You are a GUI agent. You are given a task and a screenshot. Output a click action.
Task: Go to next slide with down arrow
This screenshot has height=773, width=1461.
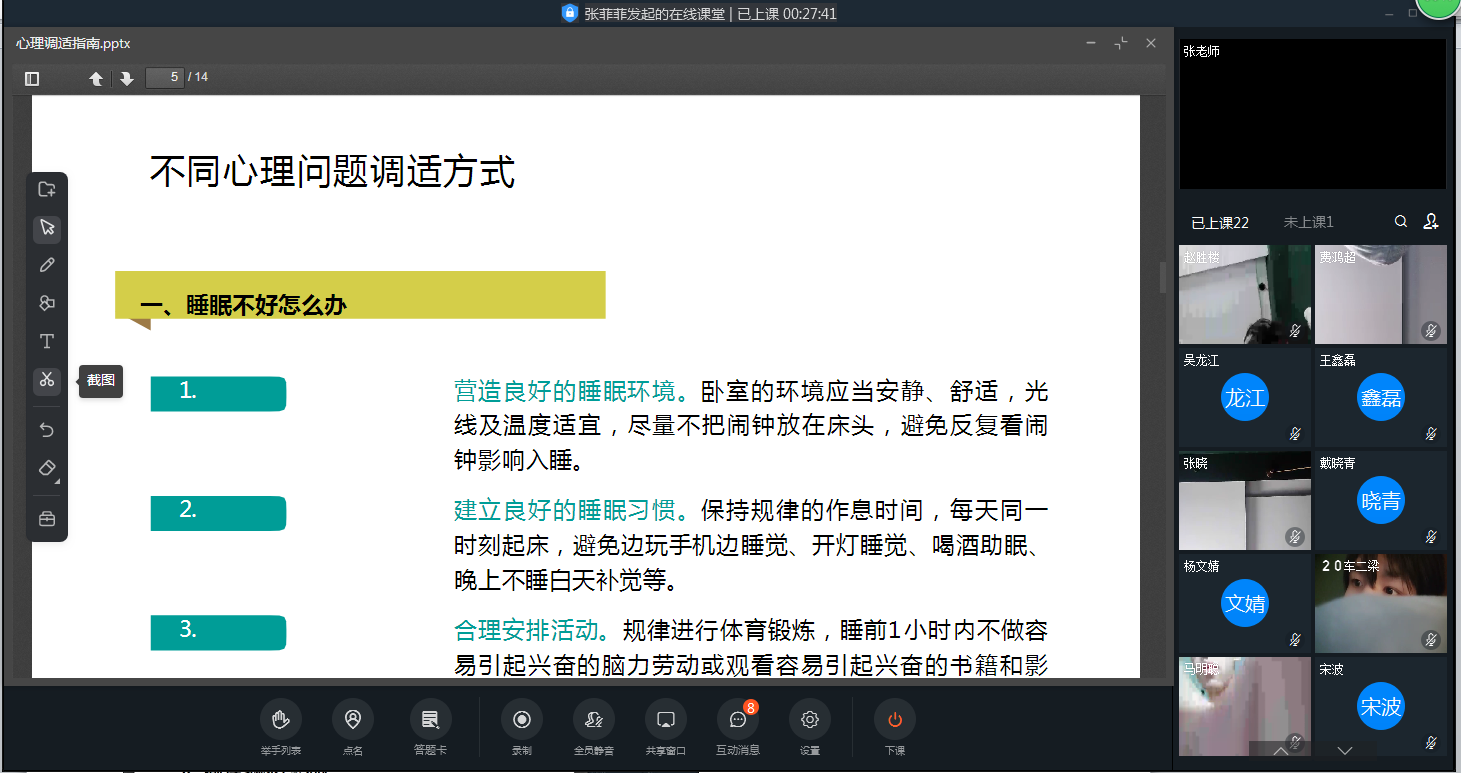[x=127, y=78]
